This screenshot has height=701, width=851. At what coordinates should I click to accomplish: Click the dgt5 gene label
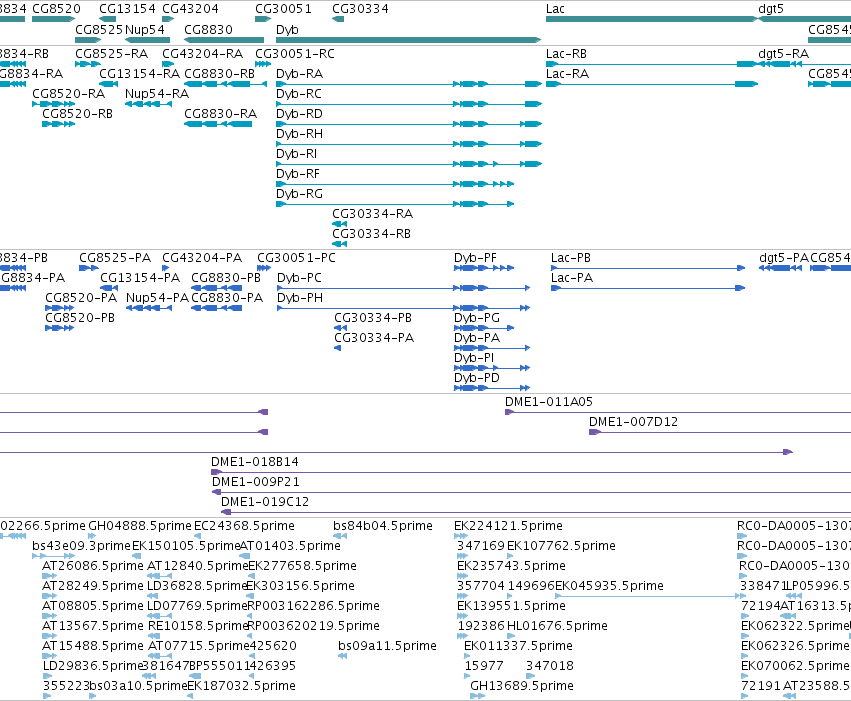(x=771, y=9)
